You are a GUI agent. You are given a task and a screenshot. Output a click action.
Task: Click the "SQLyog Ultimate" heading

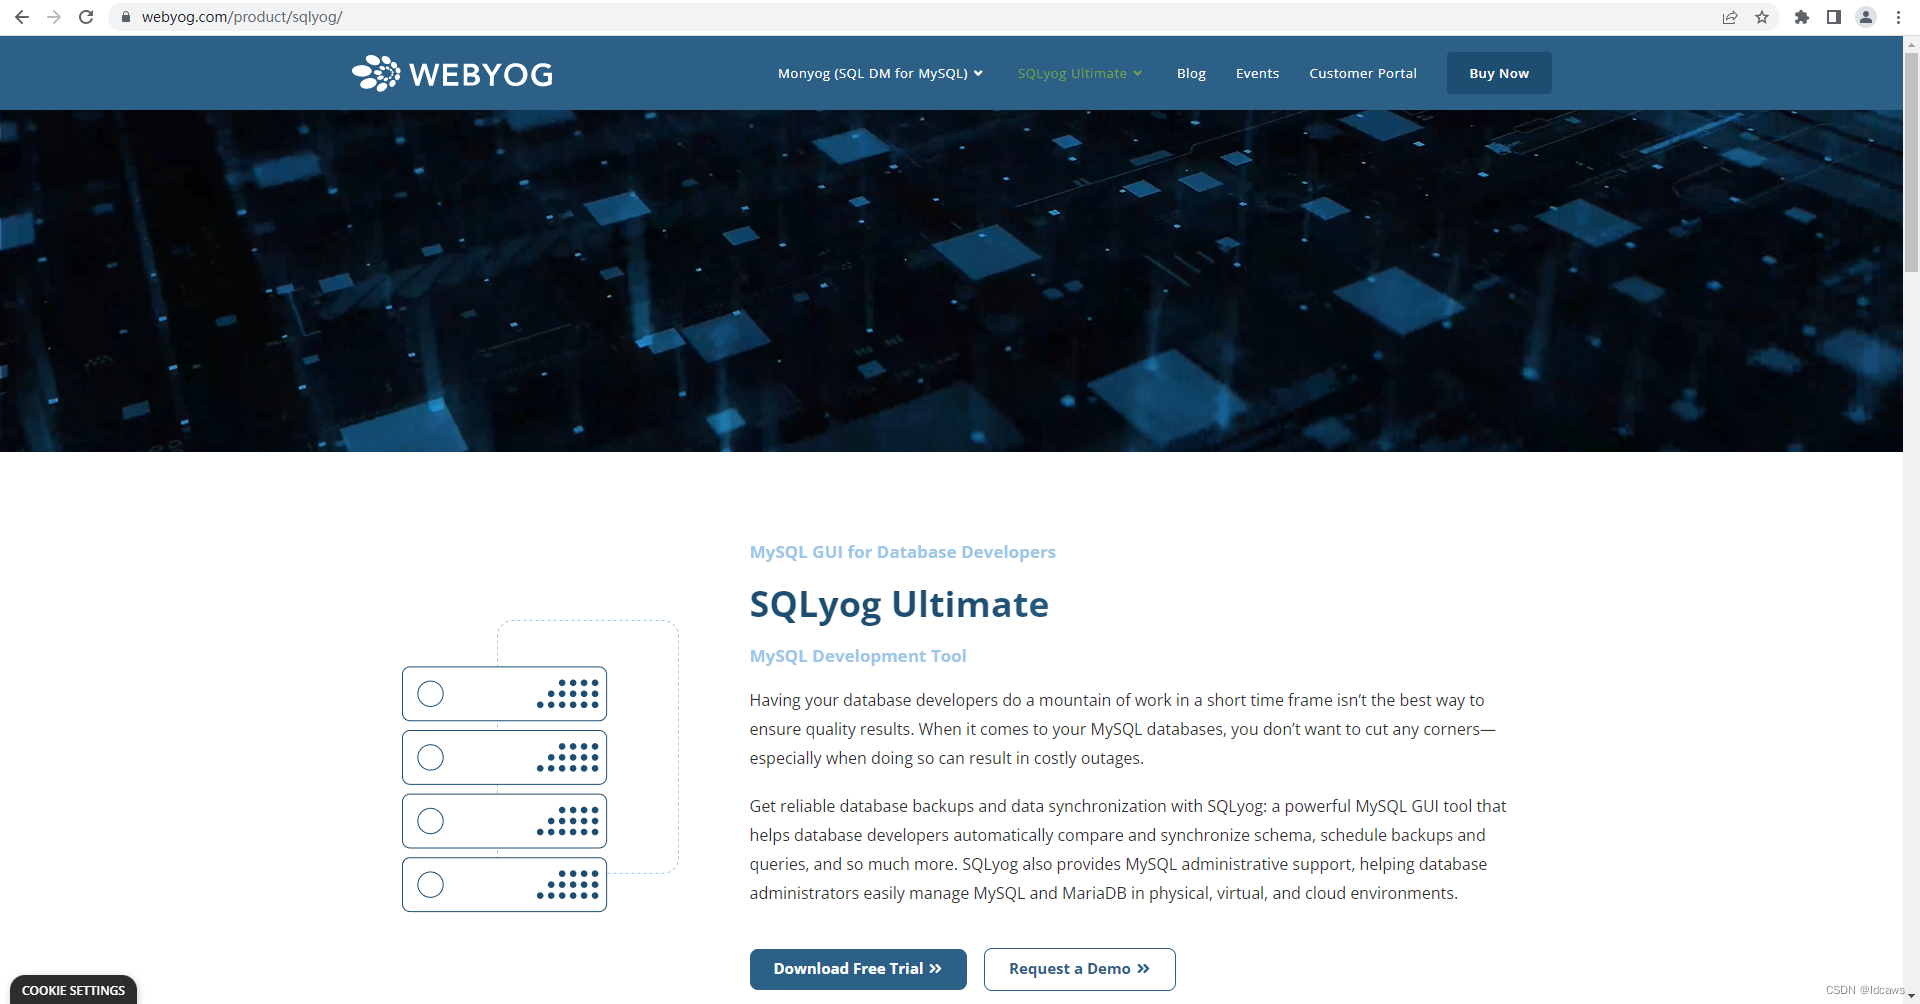[x=899, y=605]
